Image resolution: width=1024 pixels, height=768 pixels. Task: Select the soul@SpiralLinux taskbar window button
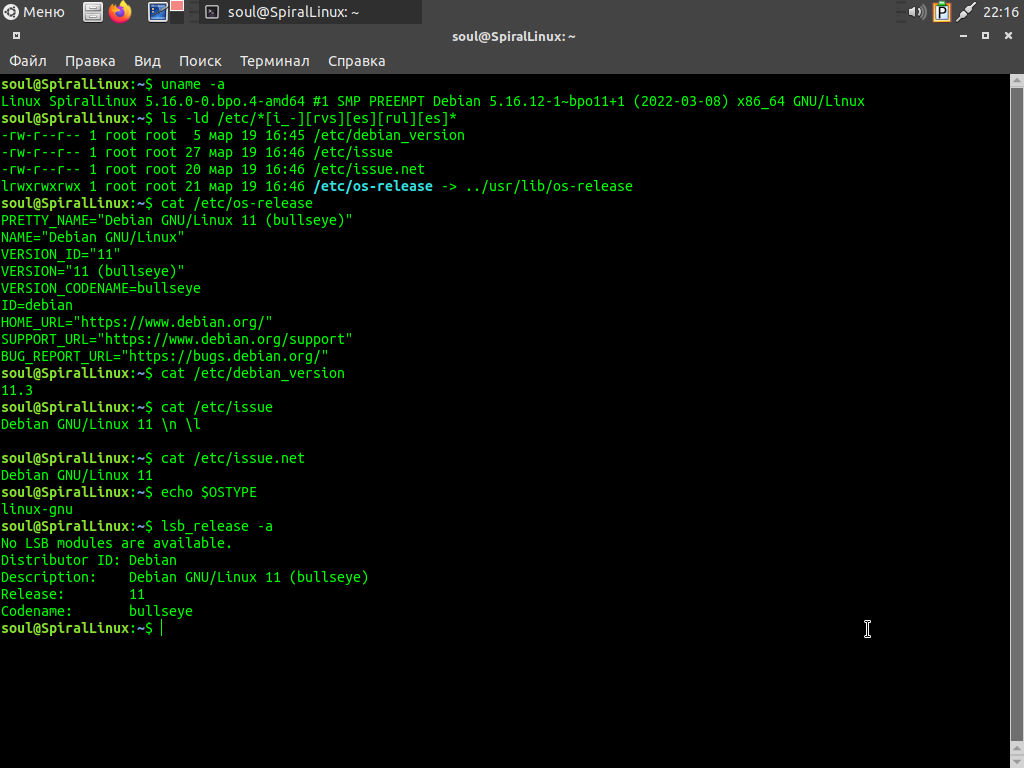point(310,12)
